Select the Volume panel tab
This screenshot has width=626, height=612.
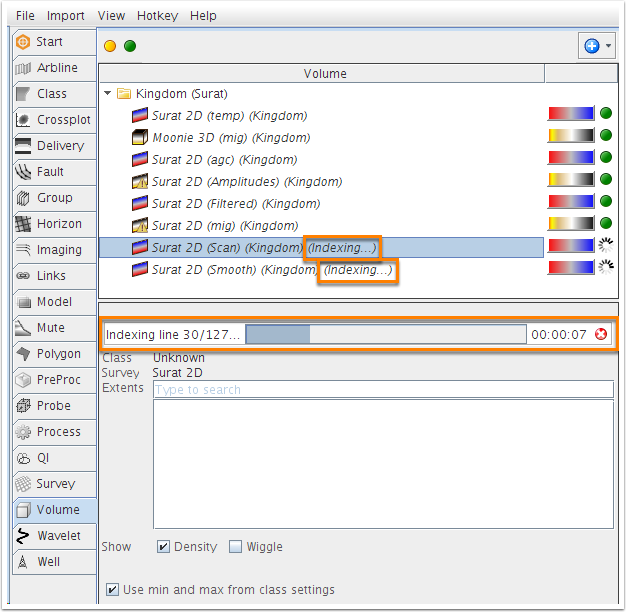point(54,510)
